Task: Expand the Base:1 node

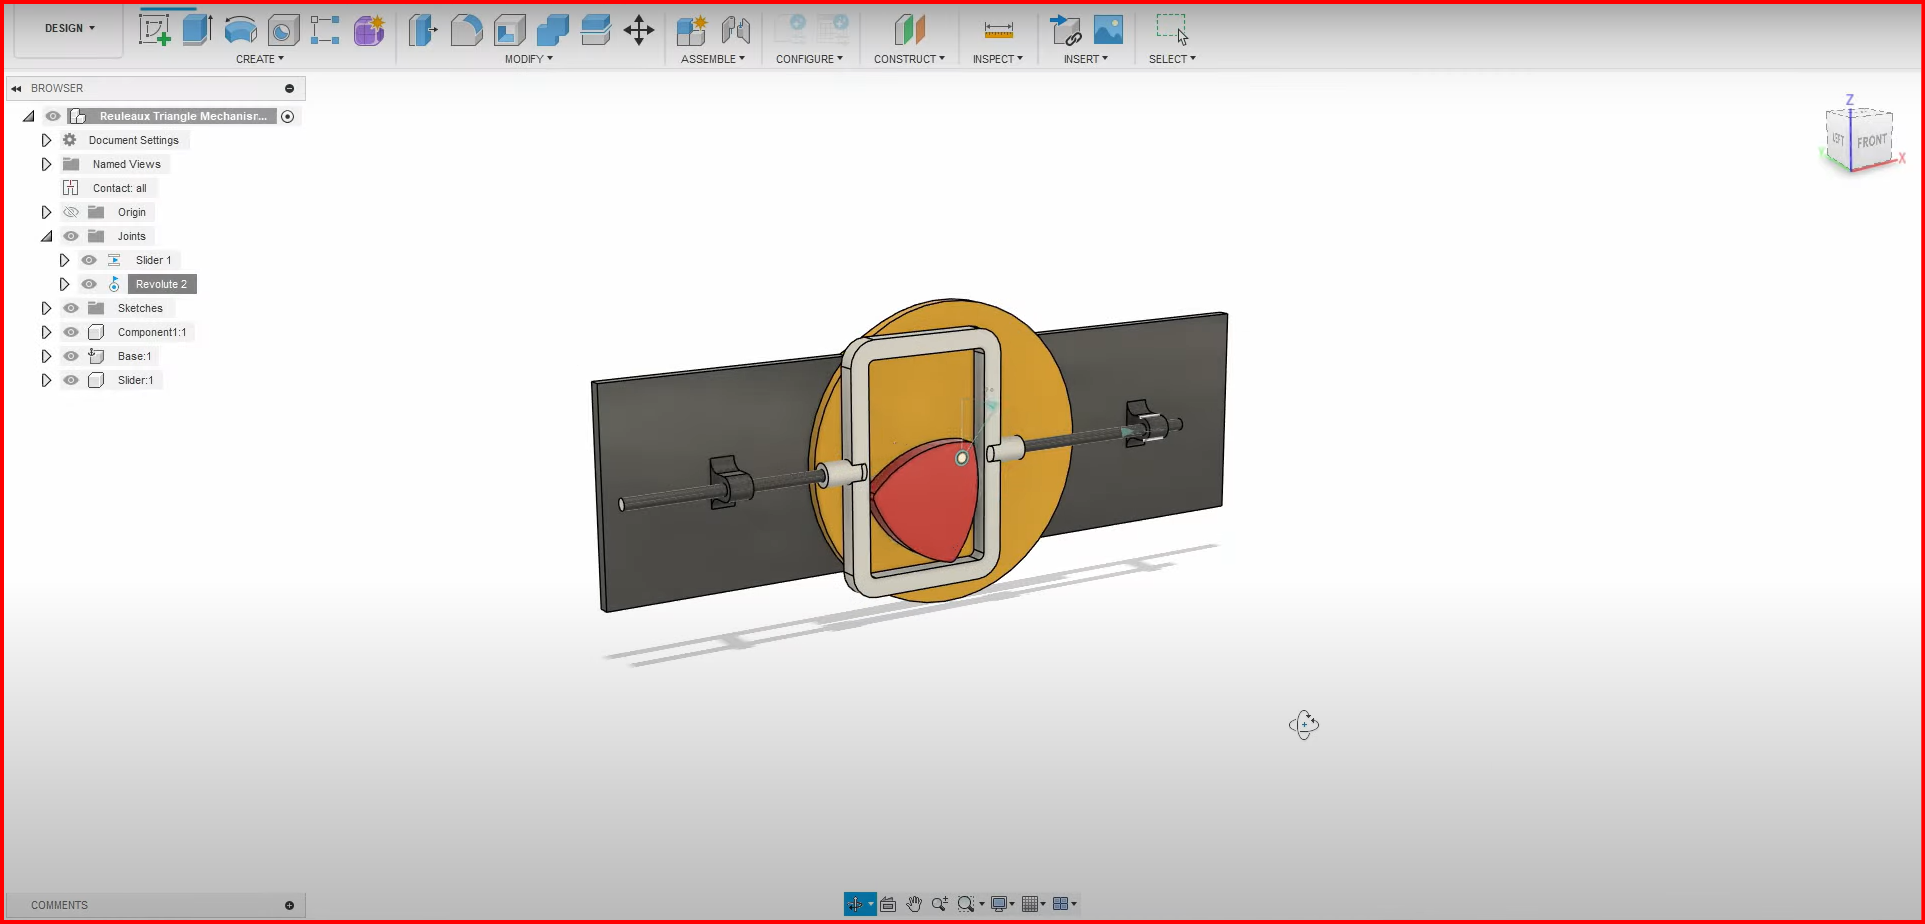Action: pos(46,356)
